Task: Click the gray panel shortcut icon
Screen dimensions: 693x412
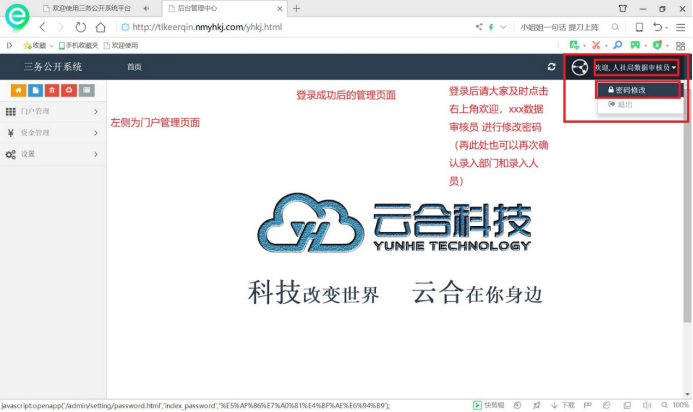Action: (87, 90)
